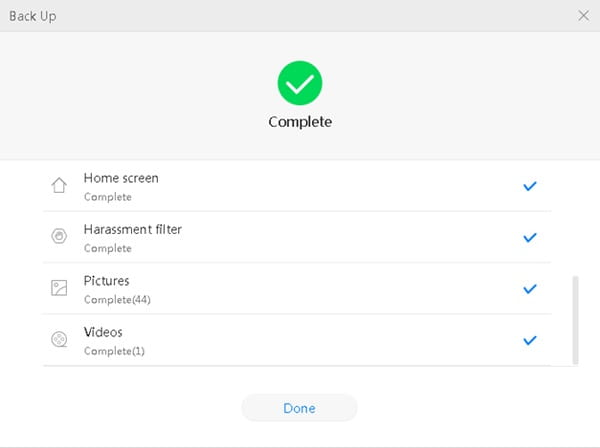Toggle the Pictures blue checkmark
600x448 pixels.
click(x=530, y=289)
